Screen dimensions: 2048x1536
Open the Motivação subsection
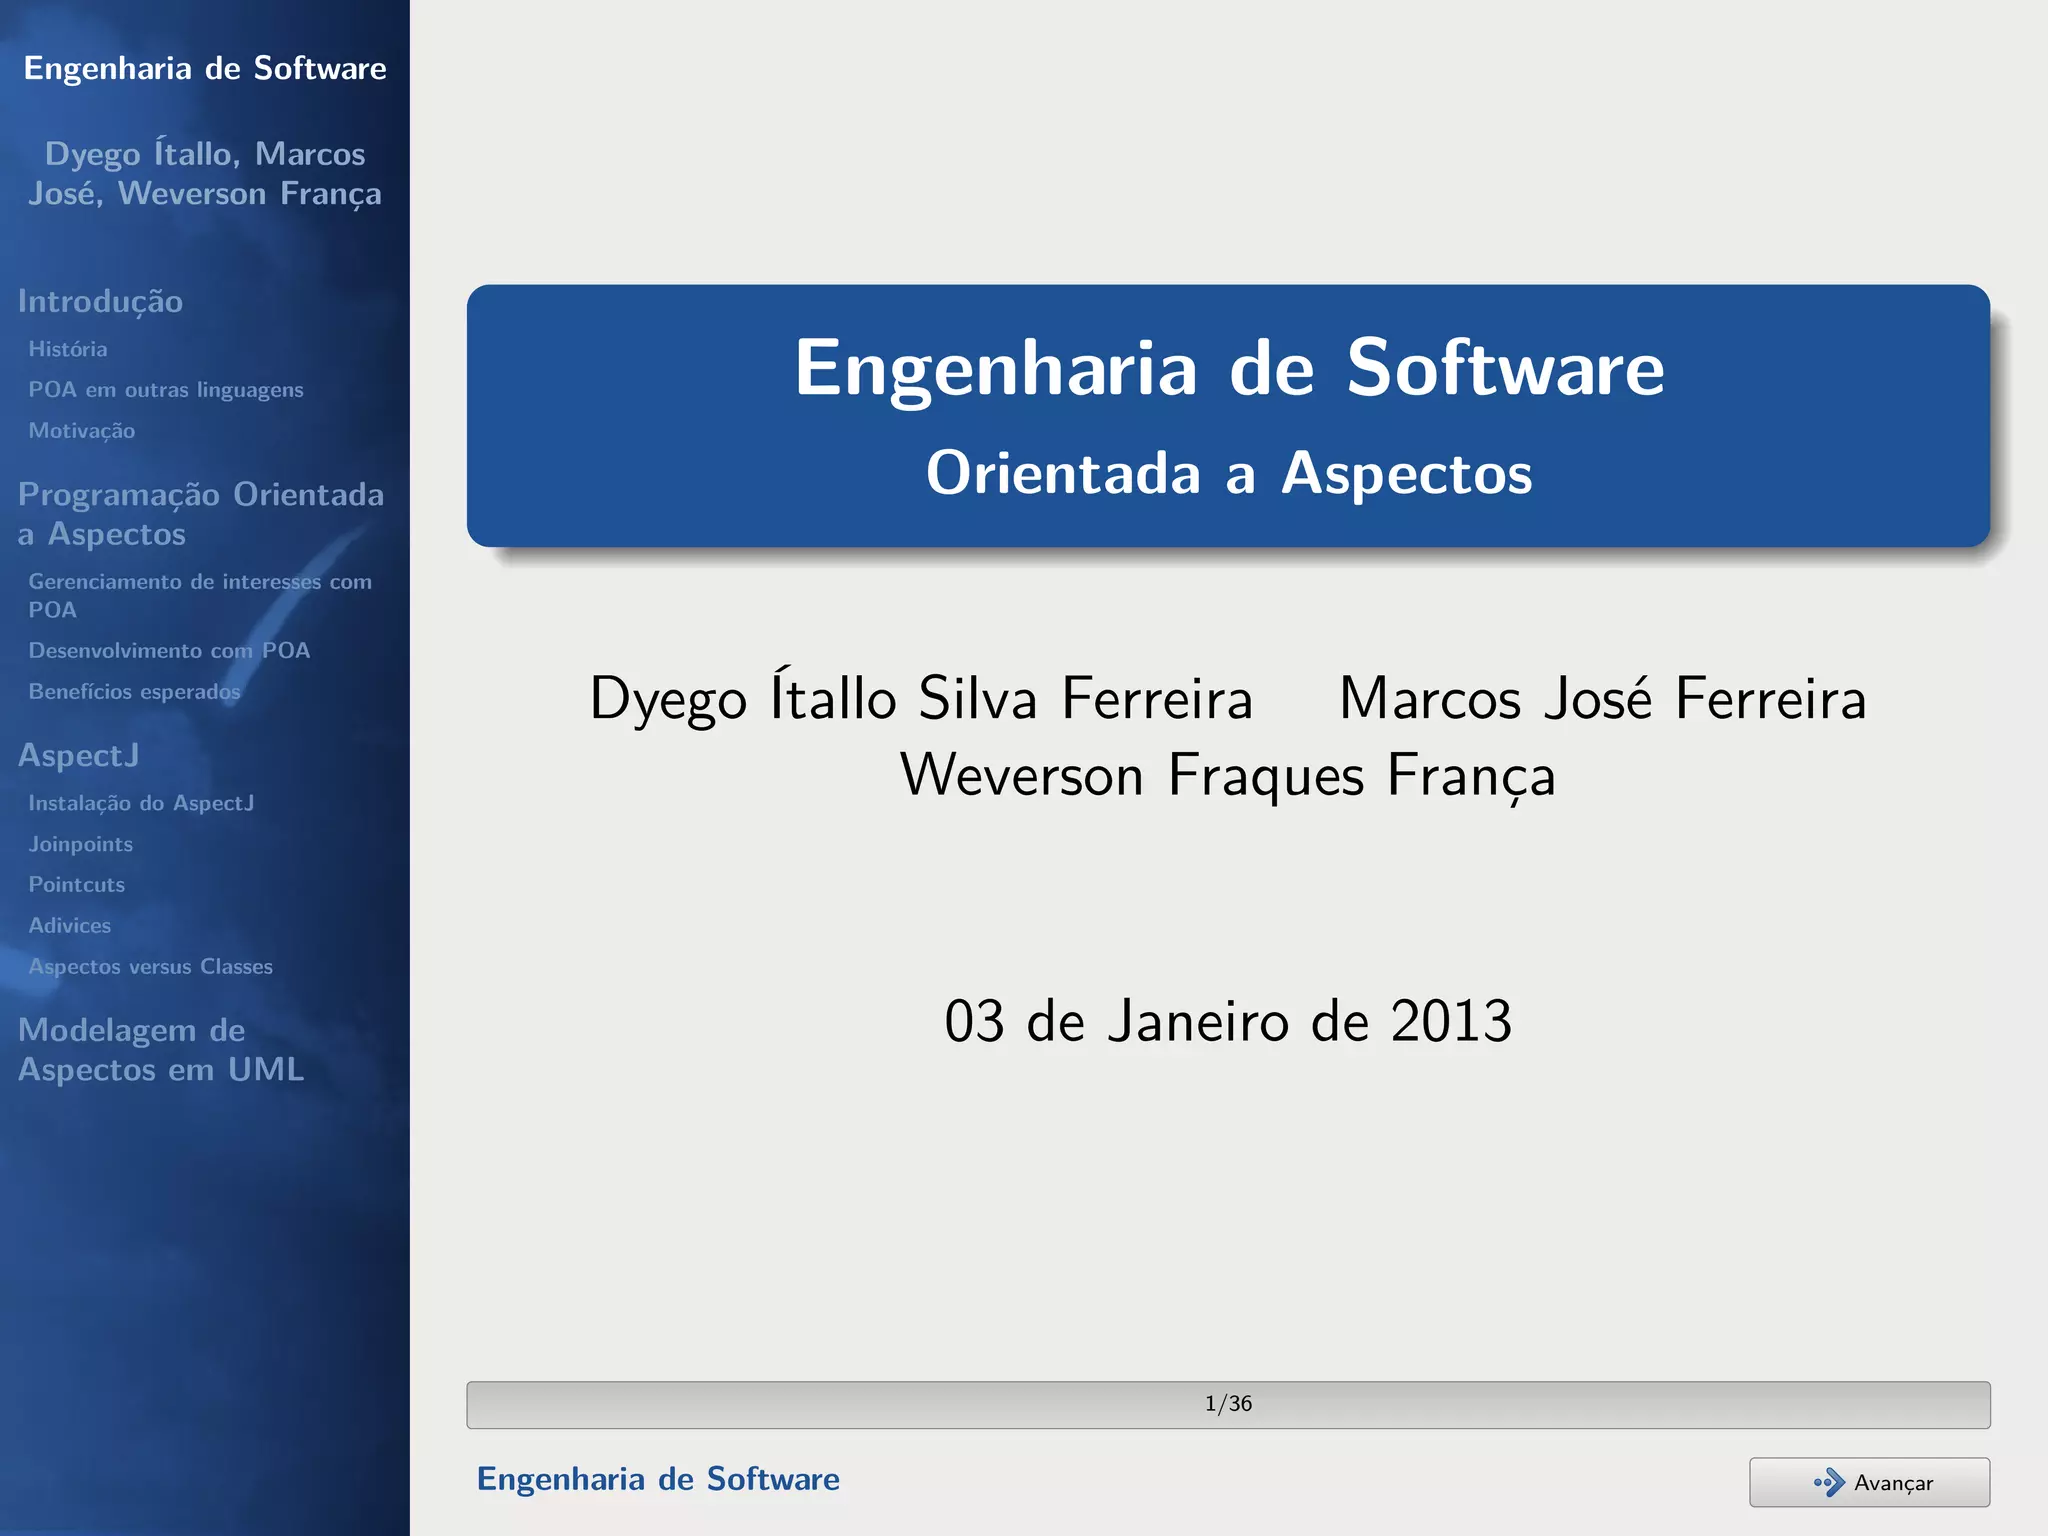82,431
